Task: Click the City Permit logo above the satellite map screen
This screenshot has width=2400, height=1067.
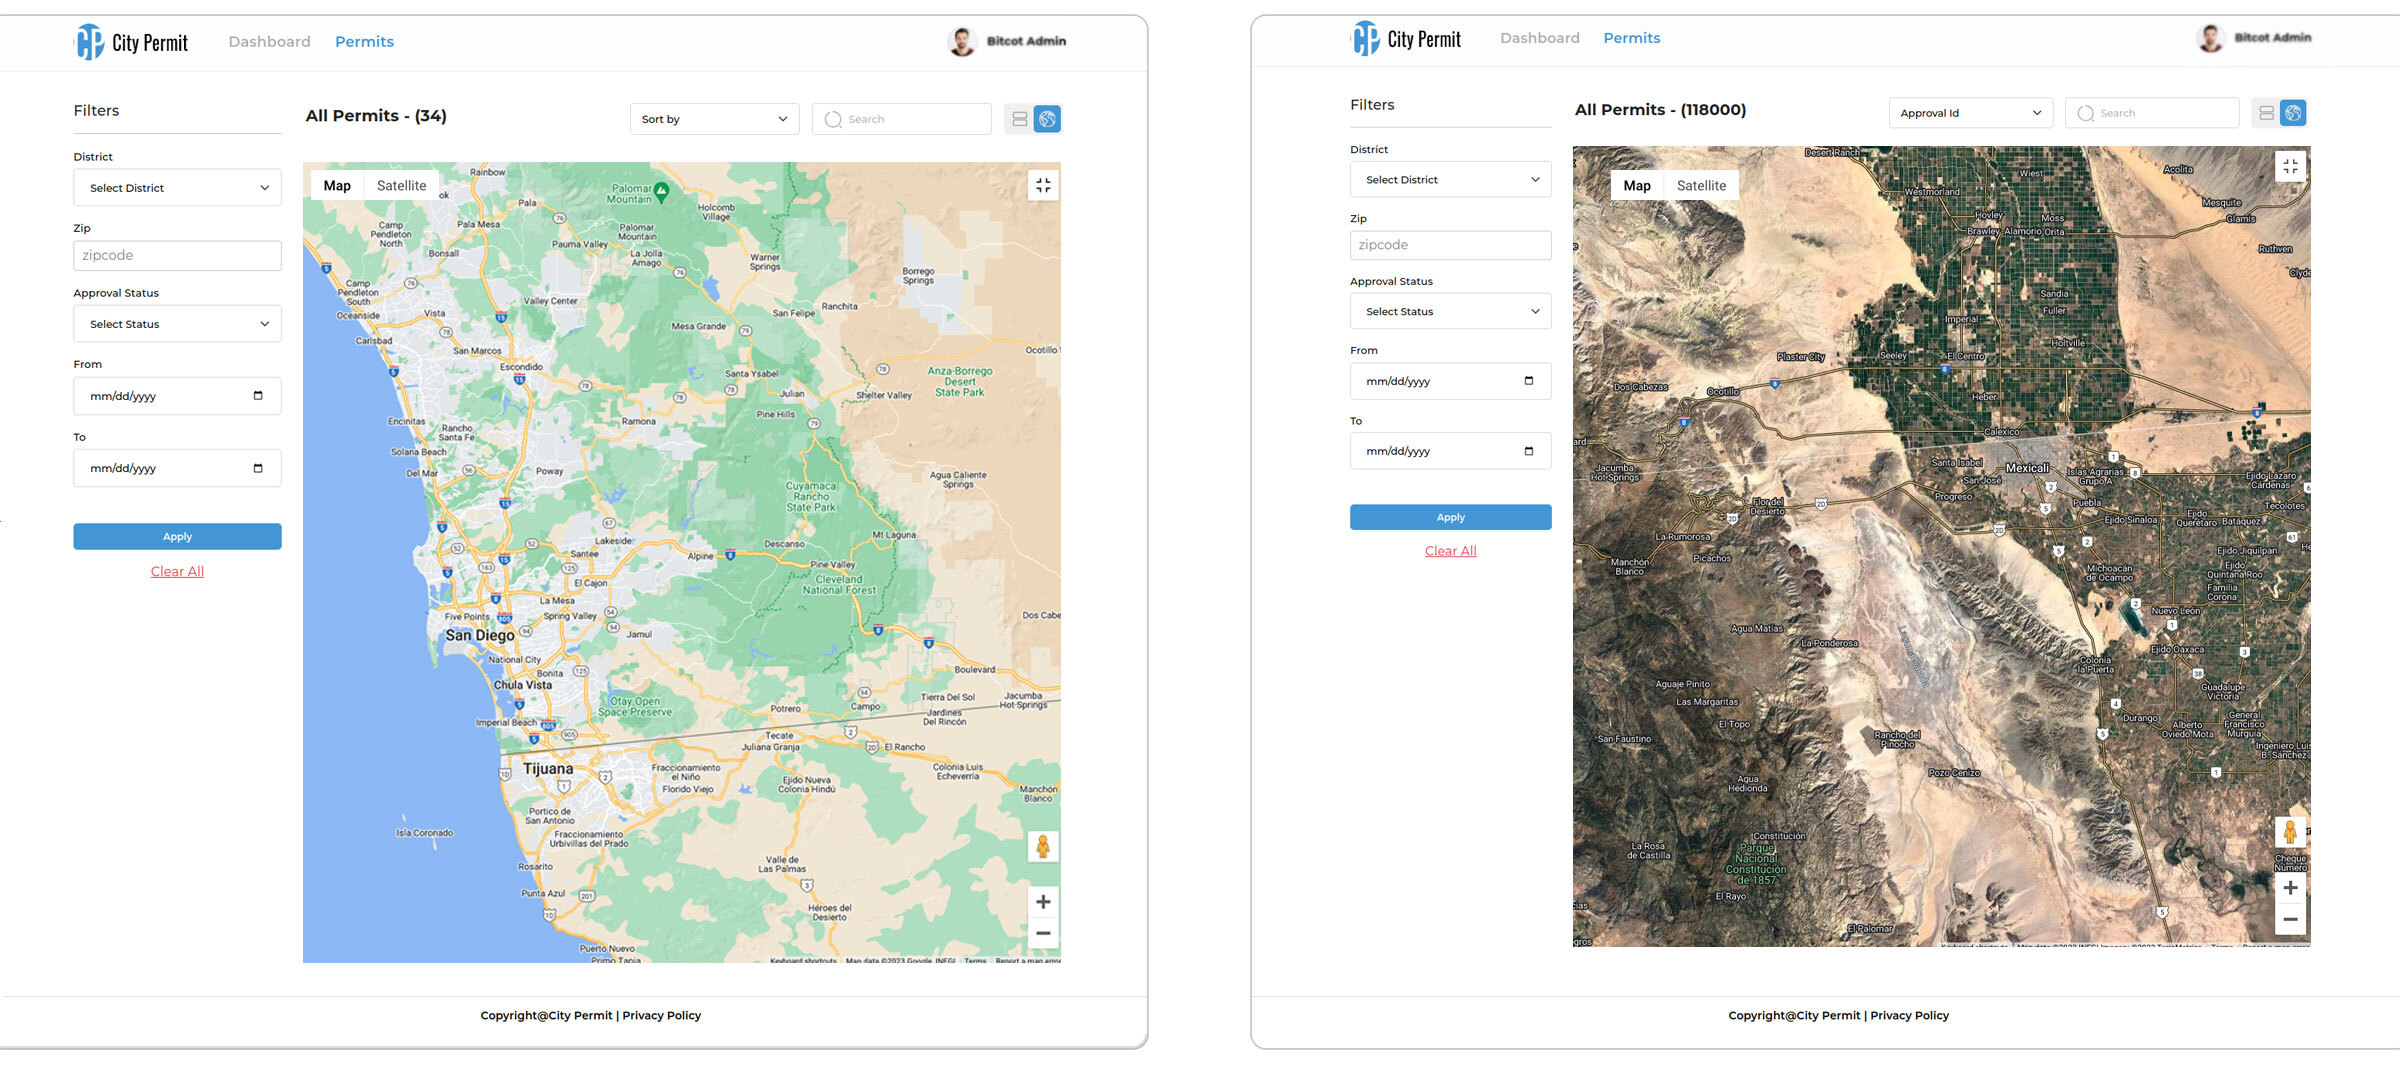Action: point(1406,39)
